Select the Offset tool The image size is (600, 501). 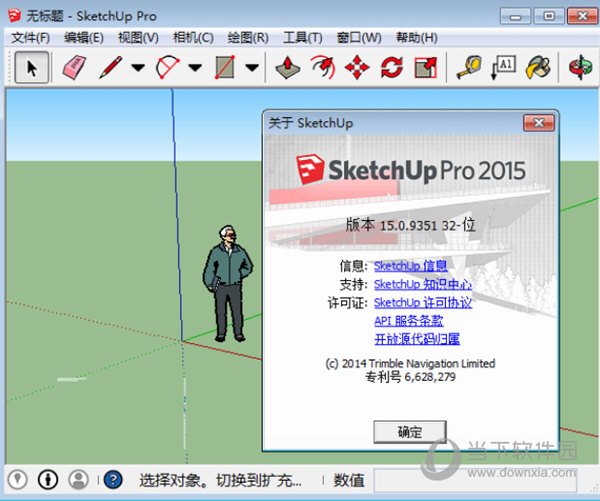pyautogui.click(x=323, y=67)
